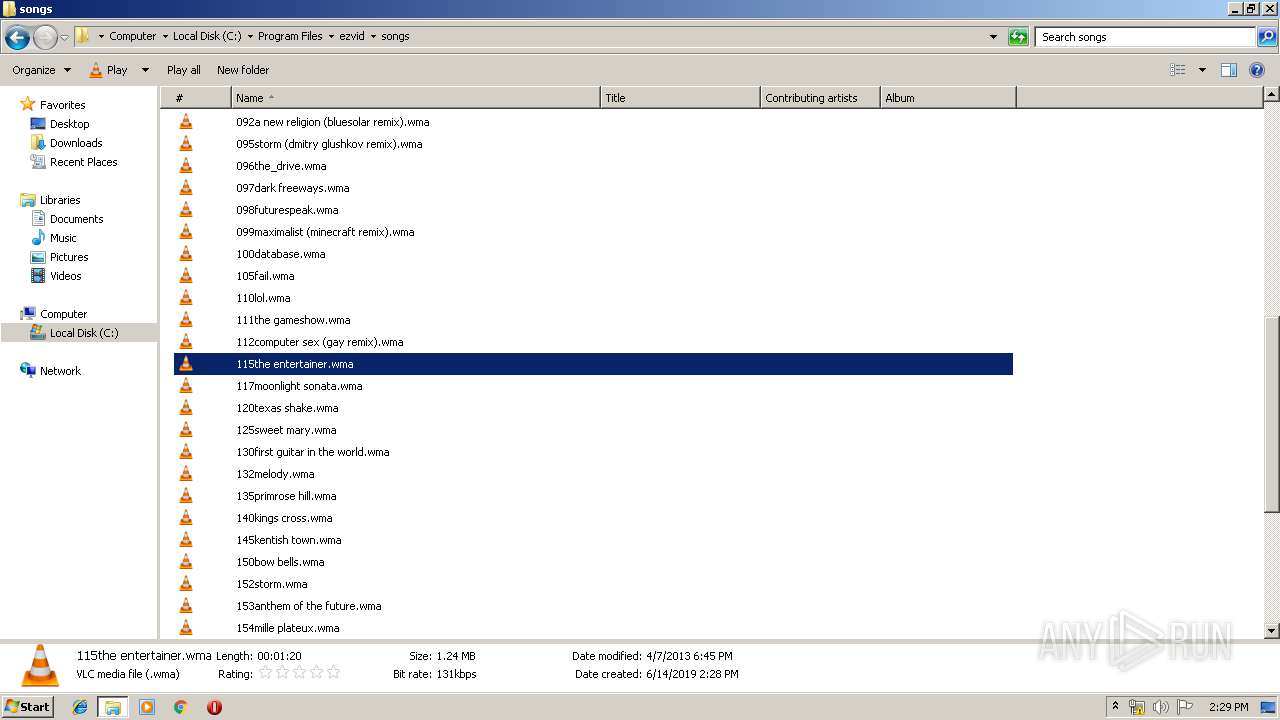Click in the Search songs field

(x=1146, y=37)
